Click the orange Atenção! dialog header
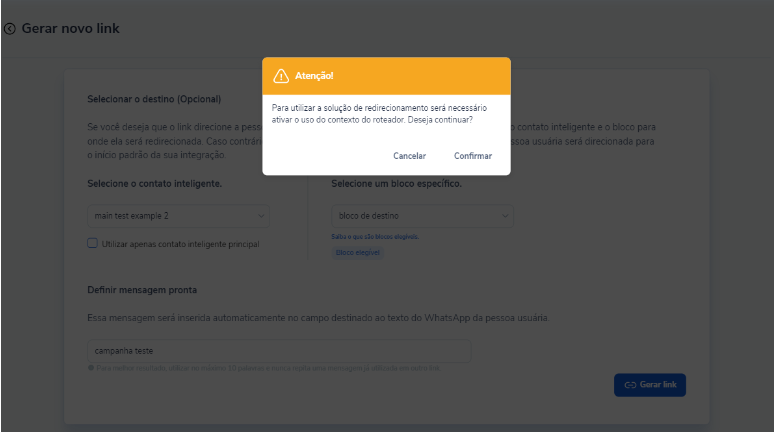 [387, 76]
